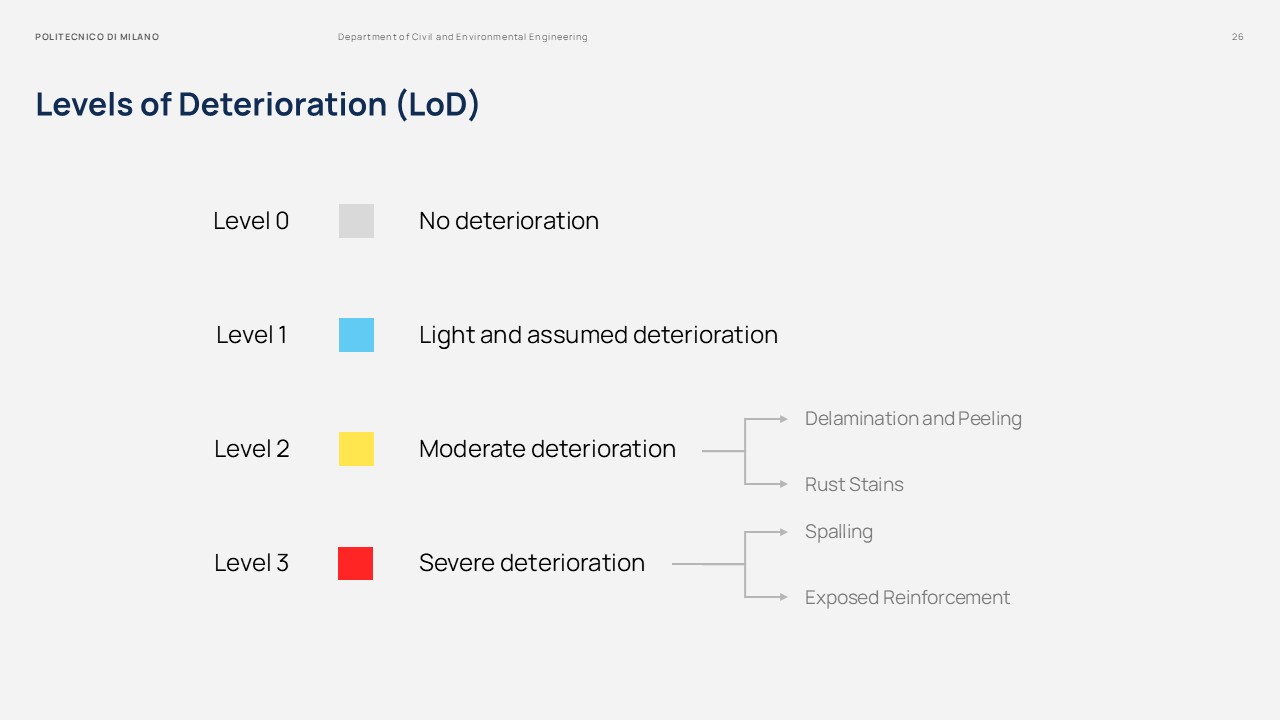
Task: Click the gray Level 0 color square
Action: pos(356,221)
